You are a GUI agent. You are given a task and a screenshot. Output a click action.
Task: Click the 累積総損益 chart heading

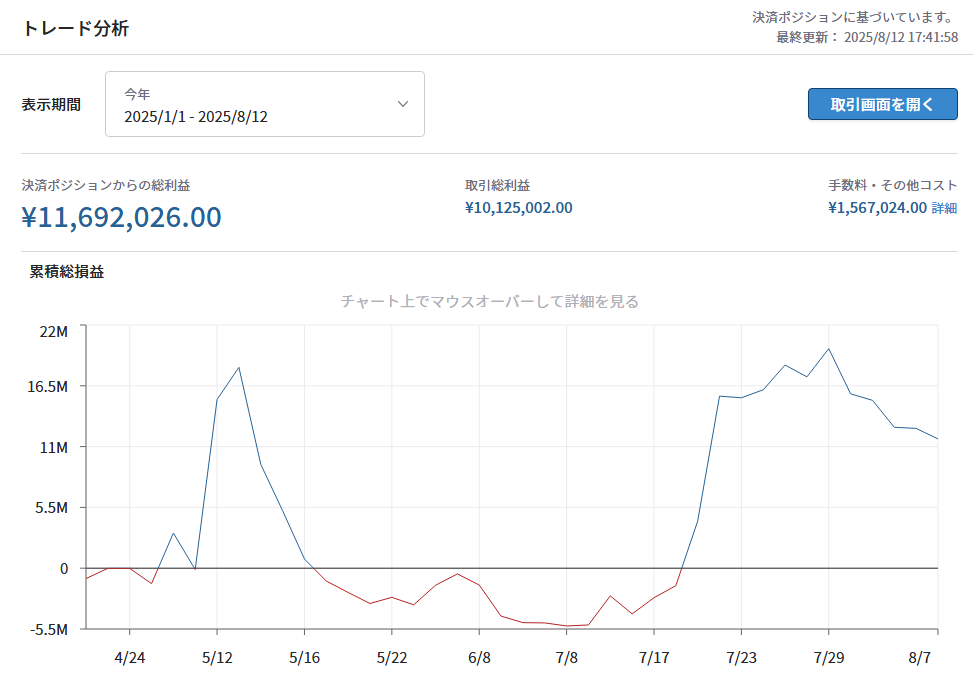click(x=67, y=272)
